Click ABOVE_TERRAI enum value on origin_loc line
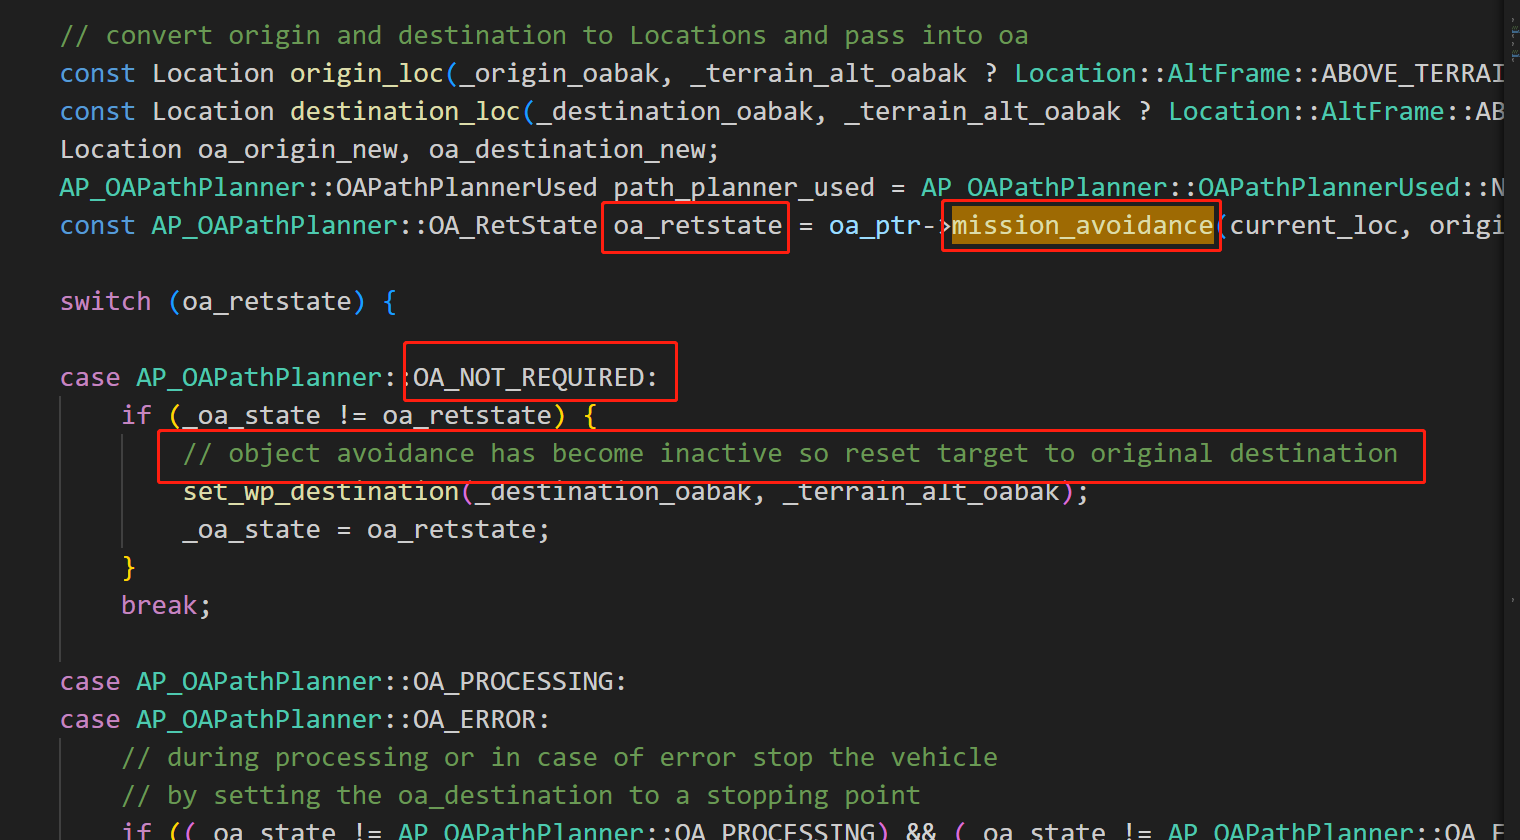This screenshot has width=1520, height=840. [x=1413, y=74]
